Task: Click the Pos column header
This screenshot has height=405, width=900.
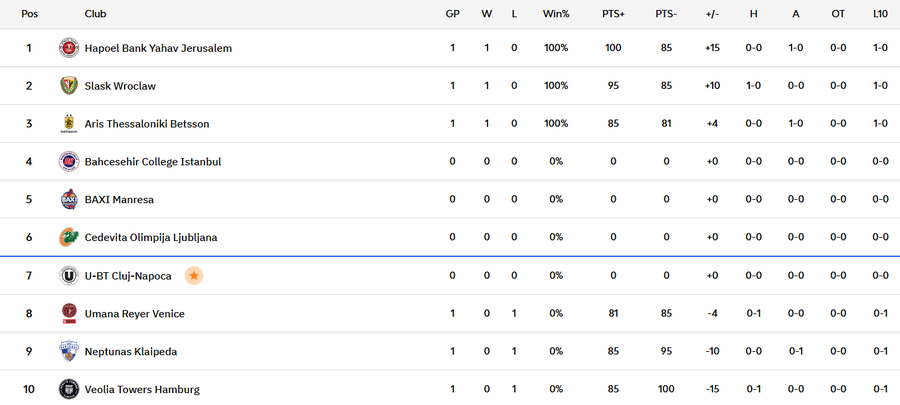Action: click(29, 14)
